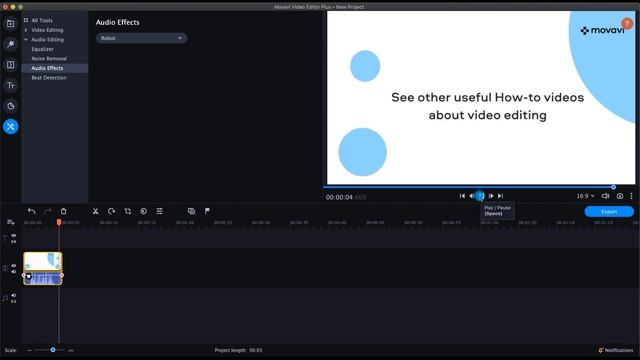Select the video clip thumbnail on timeline
Viewport: 640px width, 360px height.
[x=43, y=261]
